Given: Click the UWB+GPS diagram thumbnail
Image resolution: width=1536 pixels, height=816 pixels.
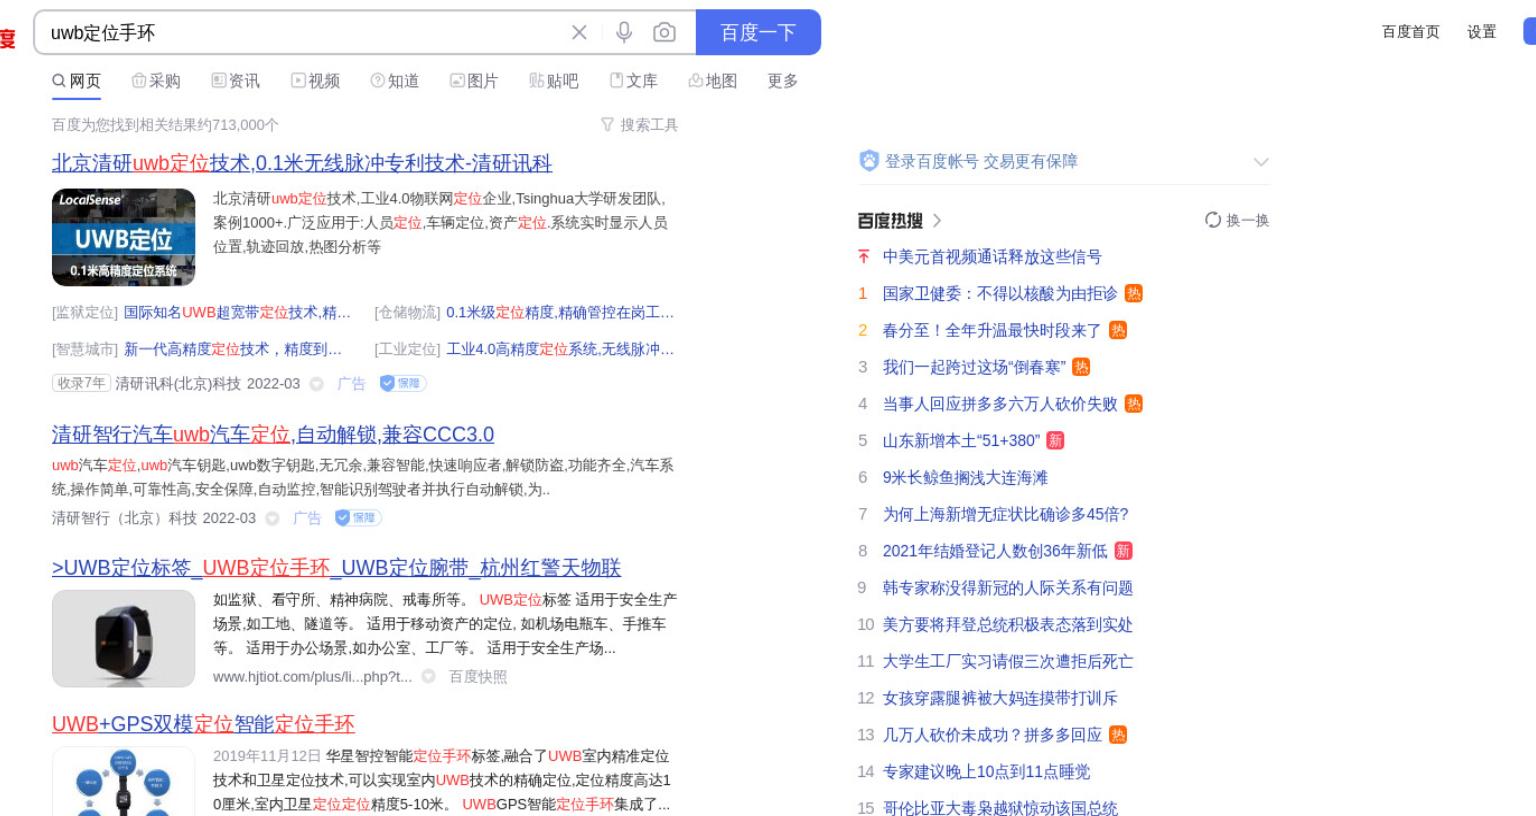Looking at the screenshot, I should click(123, 780).
